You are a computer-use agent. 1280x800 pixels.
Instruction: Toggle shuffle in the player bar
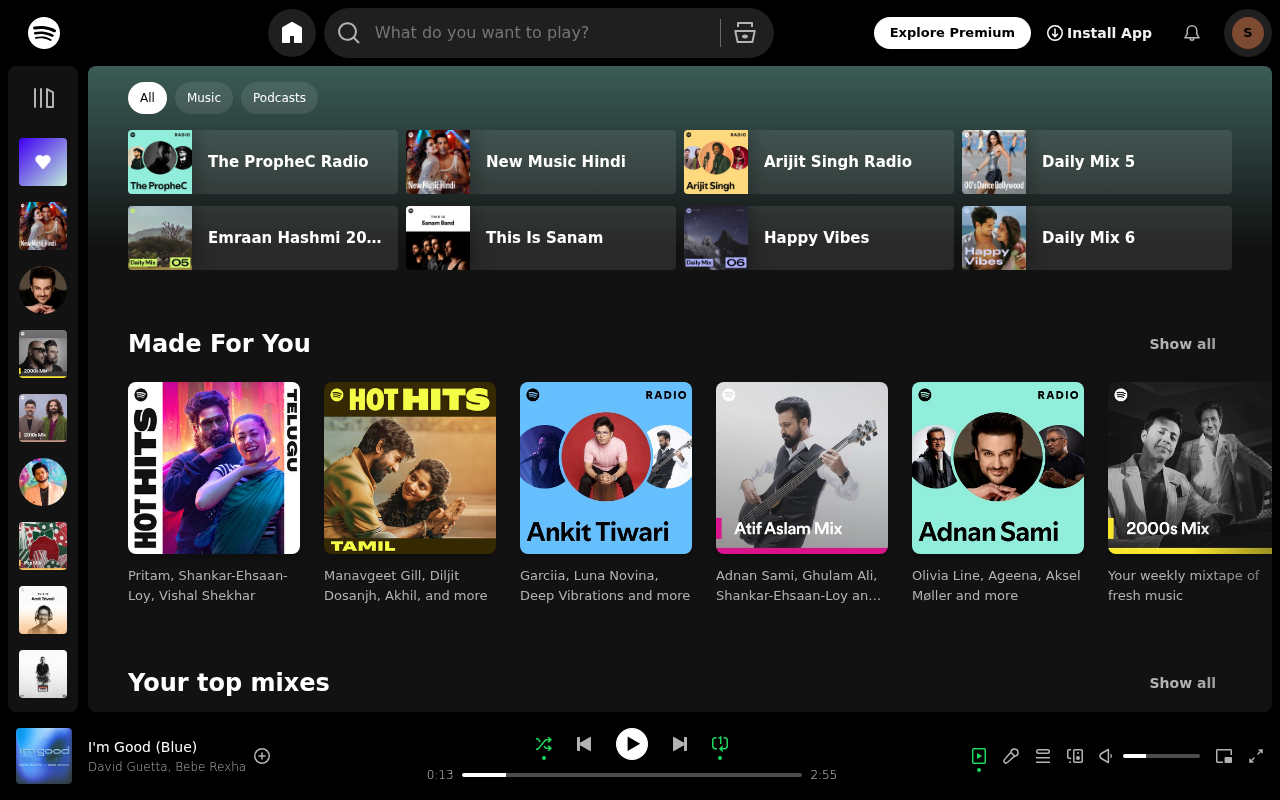[544, 744]
